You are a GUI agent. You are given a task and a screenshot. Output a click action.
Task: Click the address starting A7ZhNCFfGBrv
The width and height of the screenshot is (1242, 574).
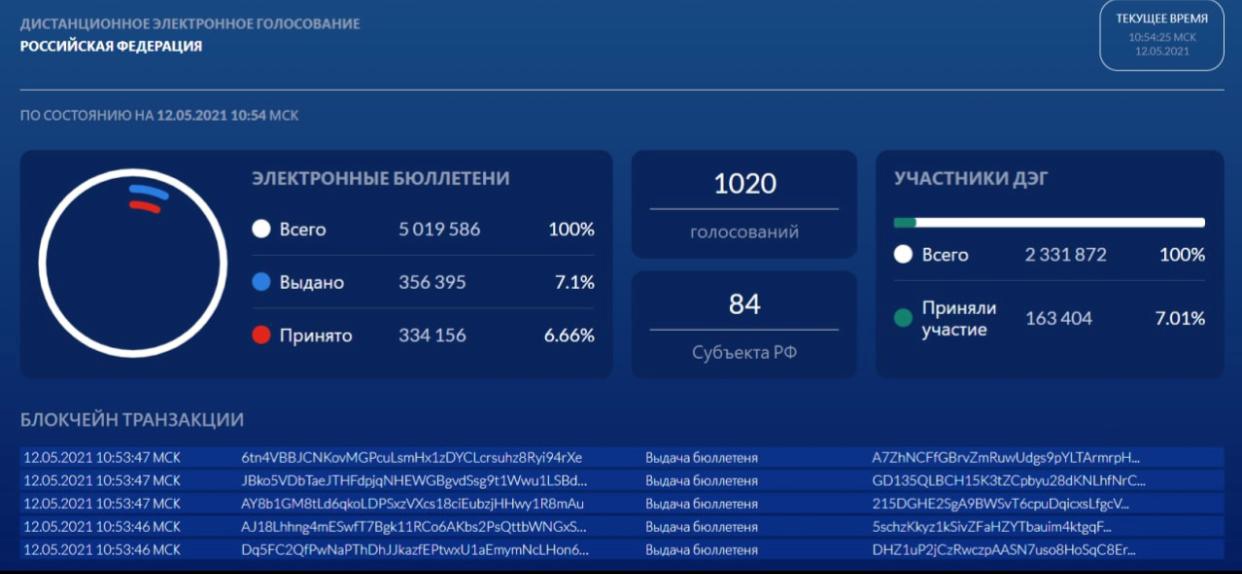(1006, 458)
